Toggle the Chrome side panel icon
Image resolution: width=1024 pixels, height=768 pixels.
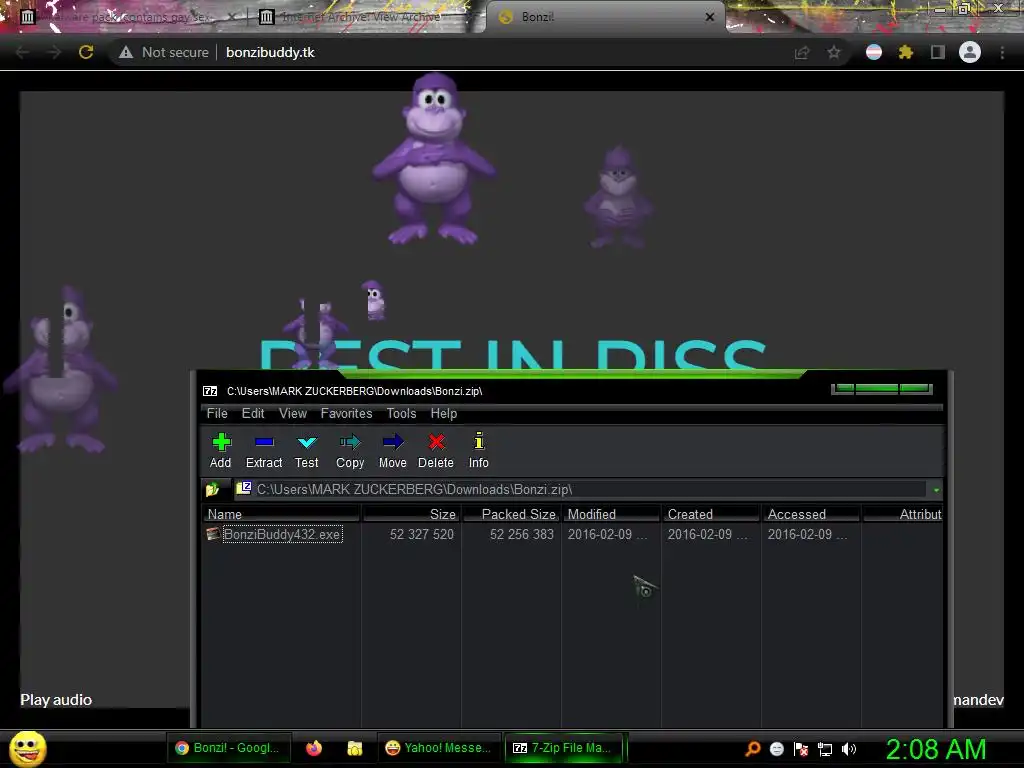click(938, 52)
